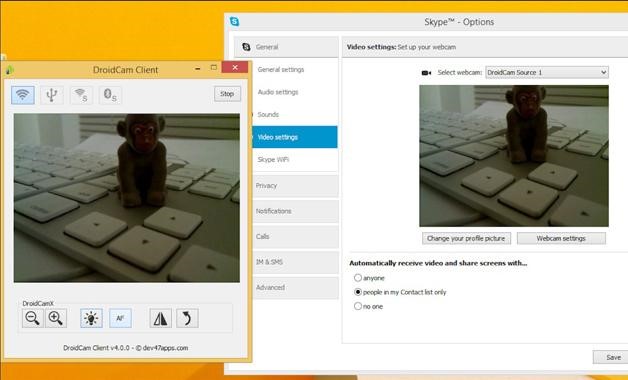628x380 pixels.
Task: Mirror the DroidCam video horizontally
Action: coord(161,318)
